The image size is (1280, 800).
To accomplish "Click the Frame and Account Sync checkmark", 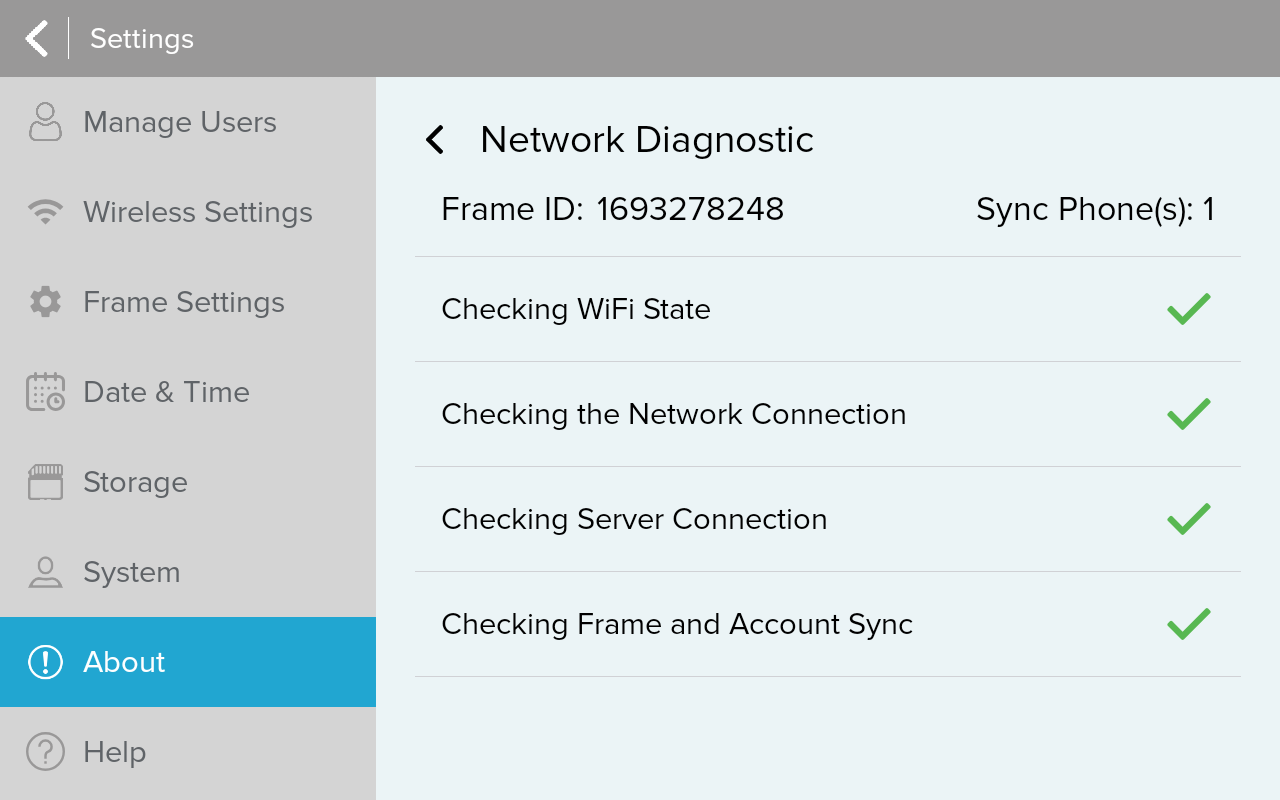I will 1188,624.
